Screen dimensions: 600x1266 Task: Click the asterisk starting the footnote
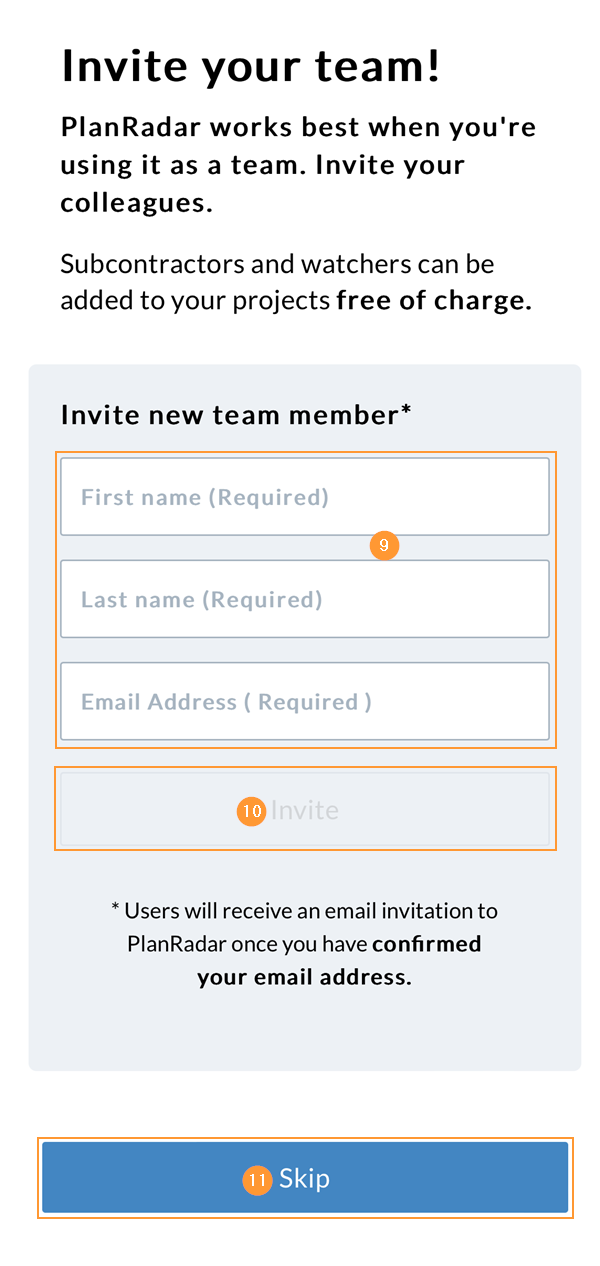point(115,911)
